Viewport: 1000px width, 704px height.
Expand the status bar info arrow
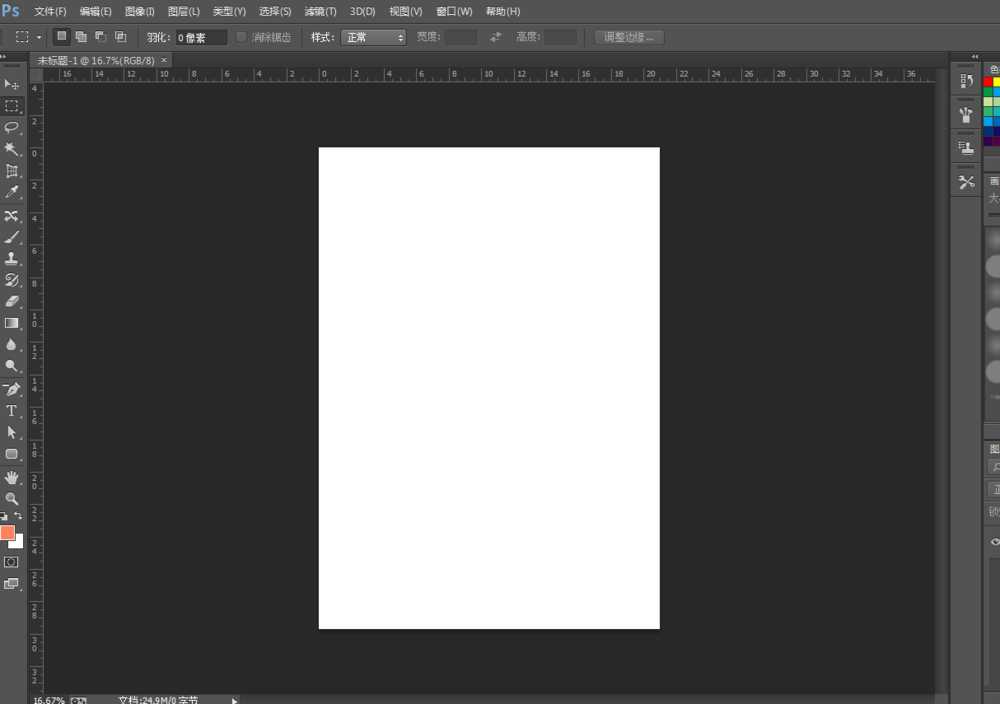(235, 700)
